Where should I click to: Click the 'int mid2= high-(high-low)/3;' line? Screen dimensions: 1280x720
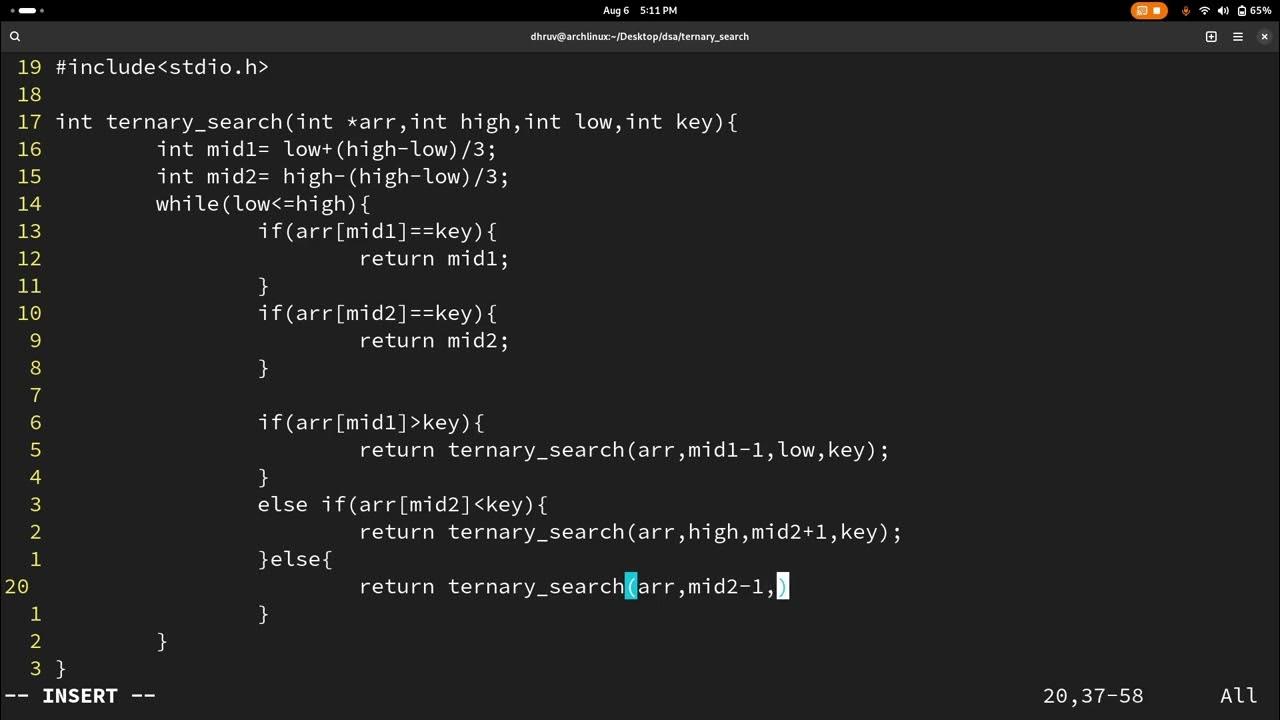point(332,177)
